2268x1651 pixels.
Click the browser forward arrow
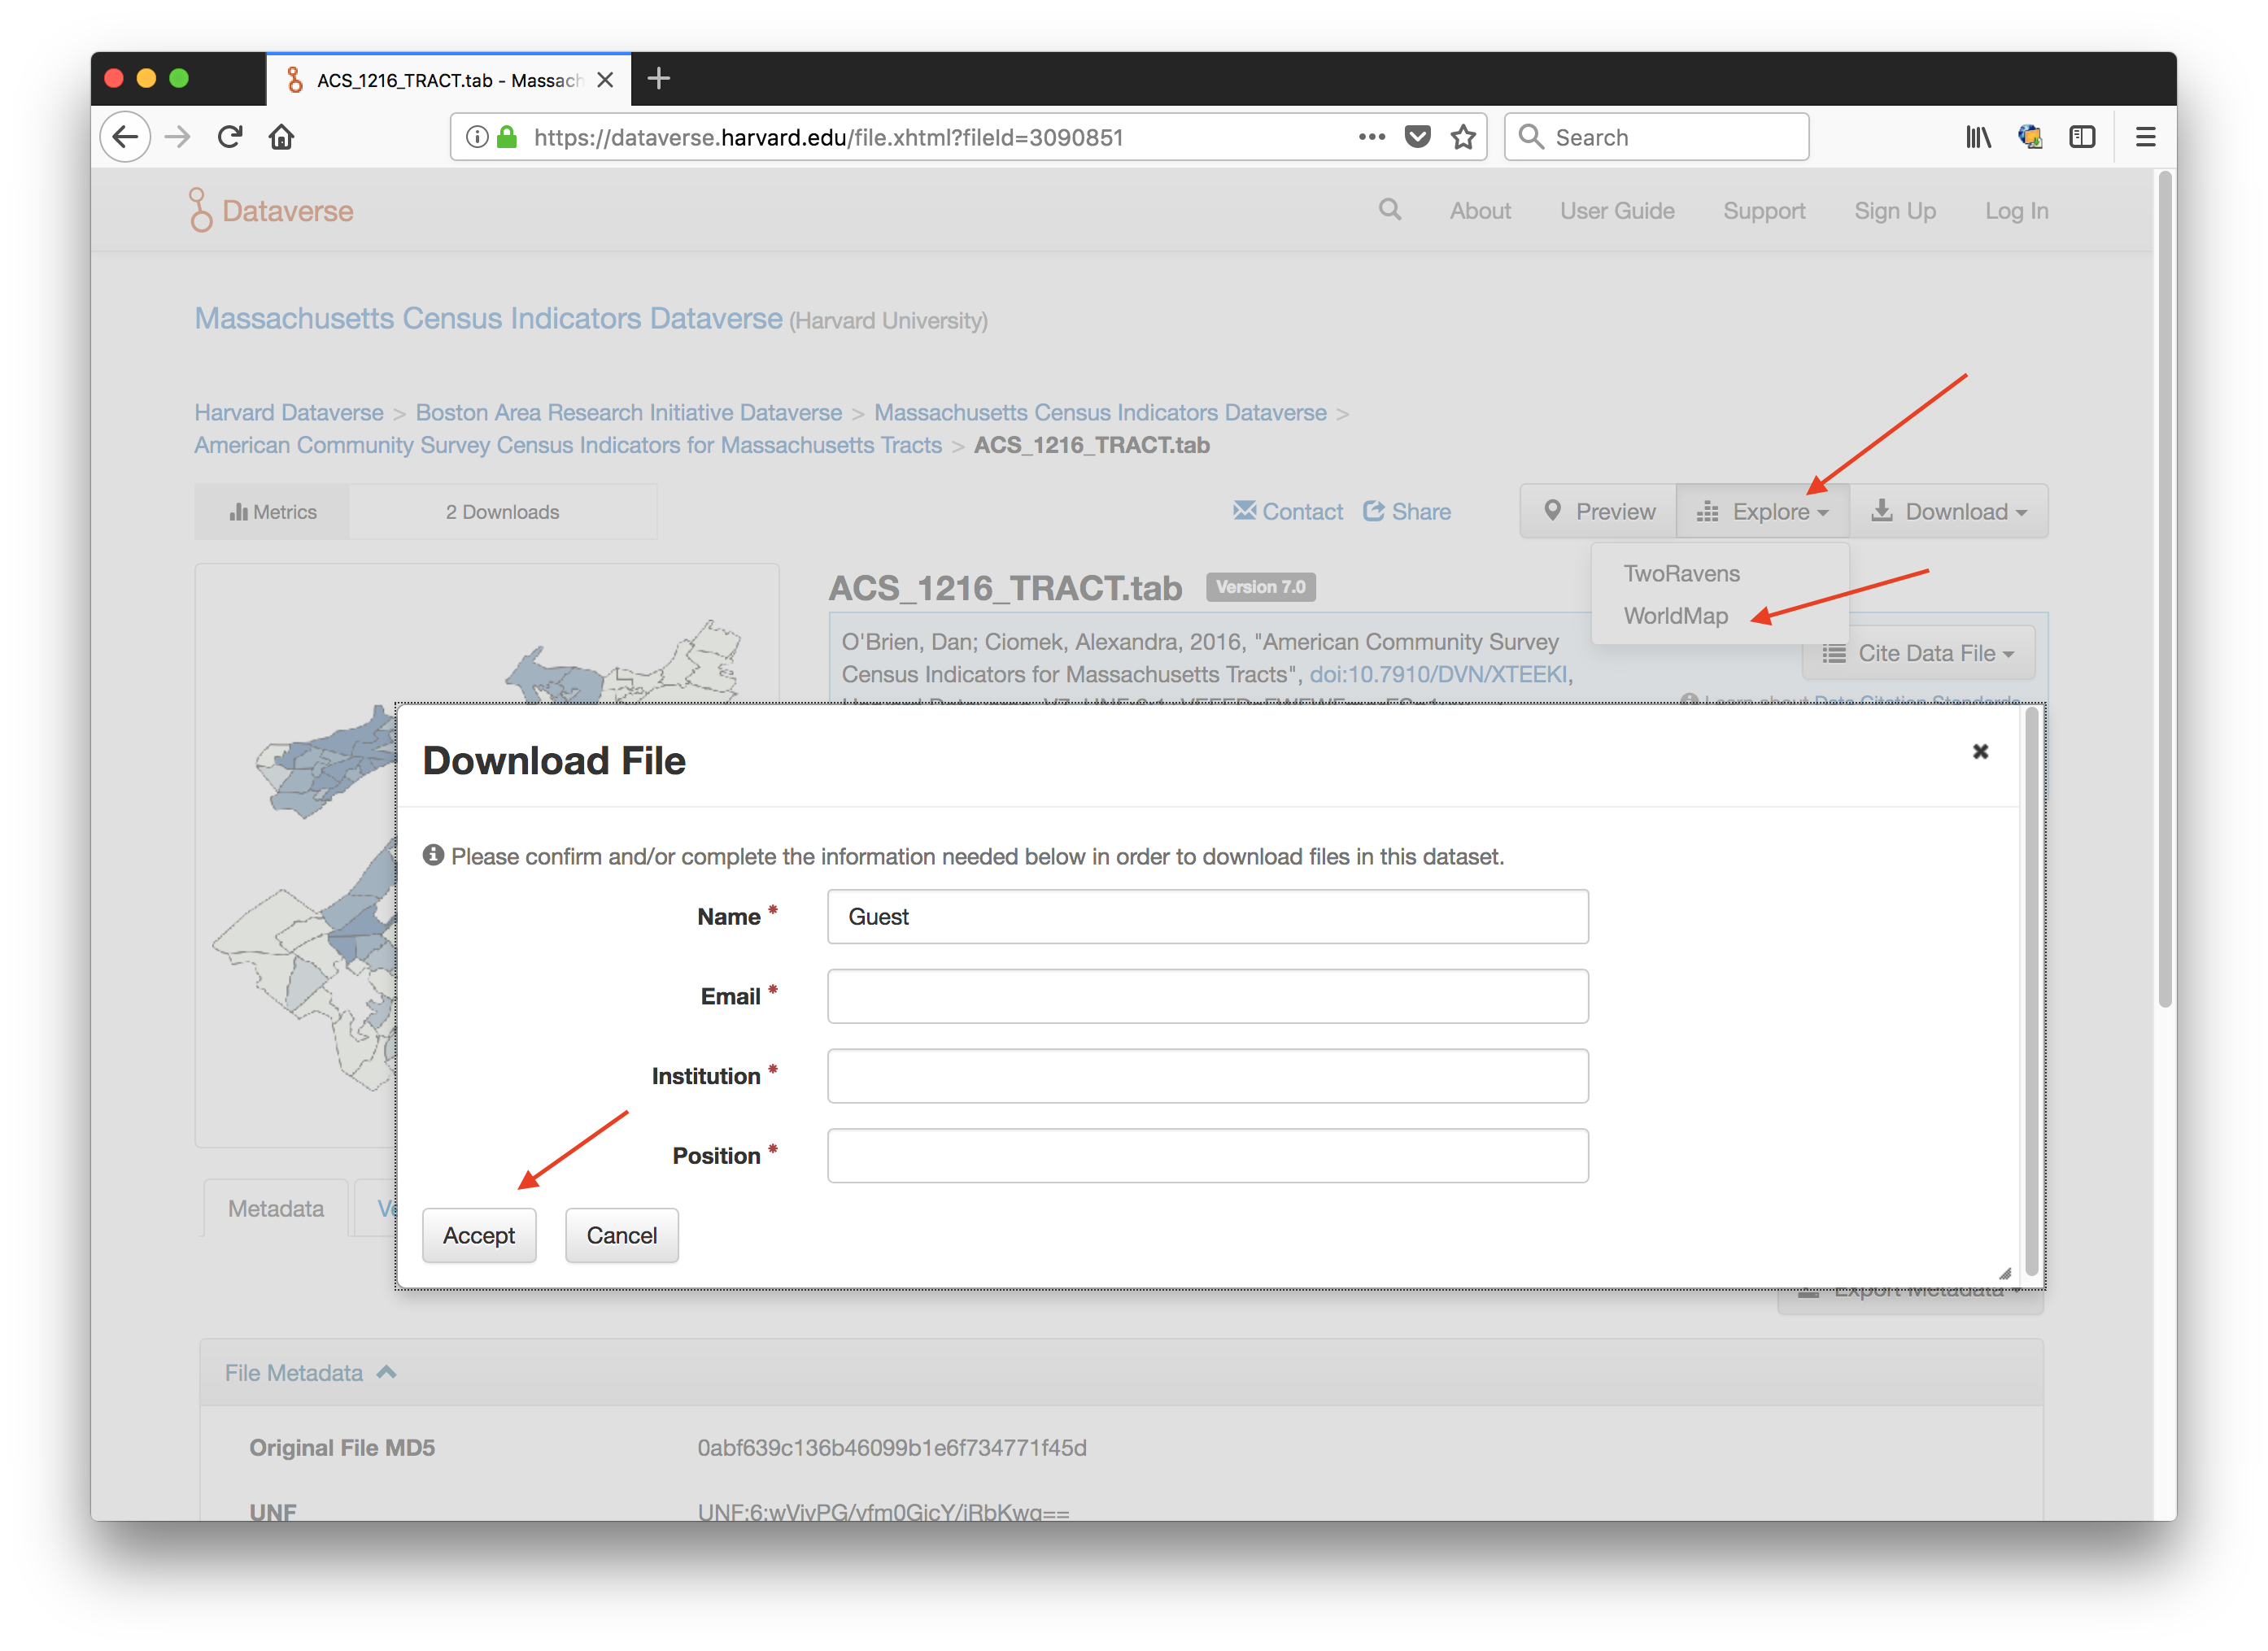(x=178, y=137)
